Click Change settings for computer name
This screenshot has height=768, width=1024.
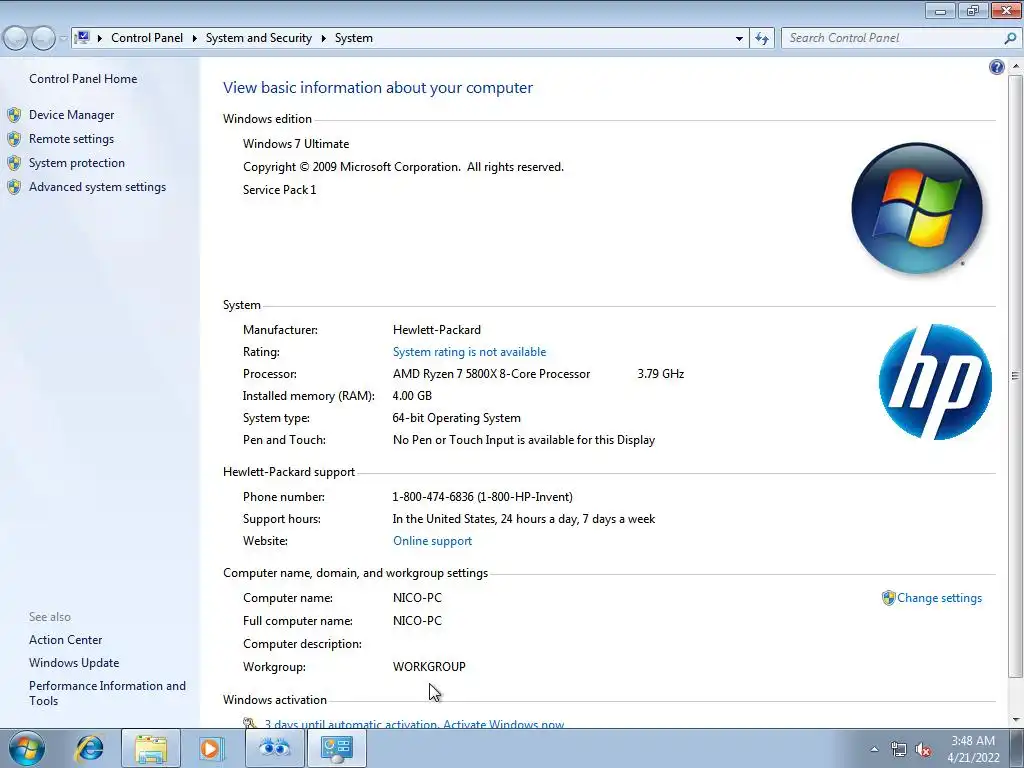point(939,598)
